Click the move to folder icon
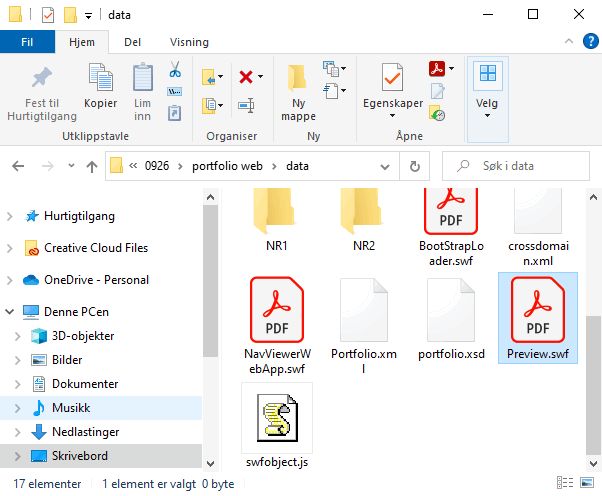 coord(209,77)
